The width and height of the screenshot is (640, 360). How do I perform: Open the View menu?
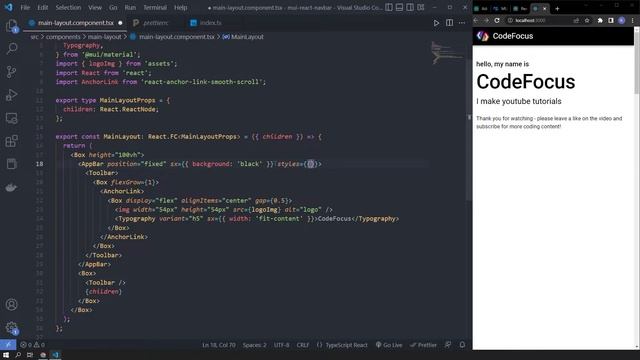coord(95,7)
